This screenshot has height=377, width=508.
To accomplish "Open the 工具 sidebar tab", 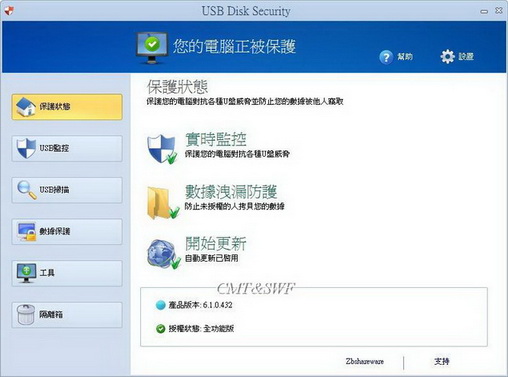I will pyautogui.click(x=67, y=273).
